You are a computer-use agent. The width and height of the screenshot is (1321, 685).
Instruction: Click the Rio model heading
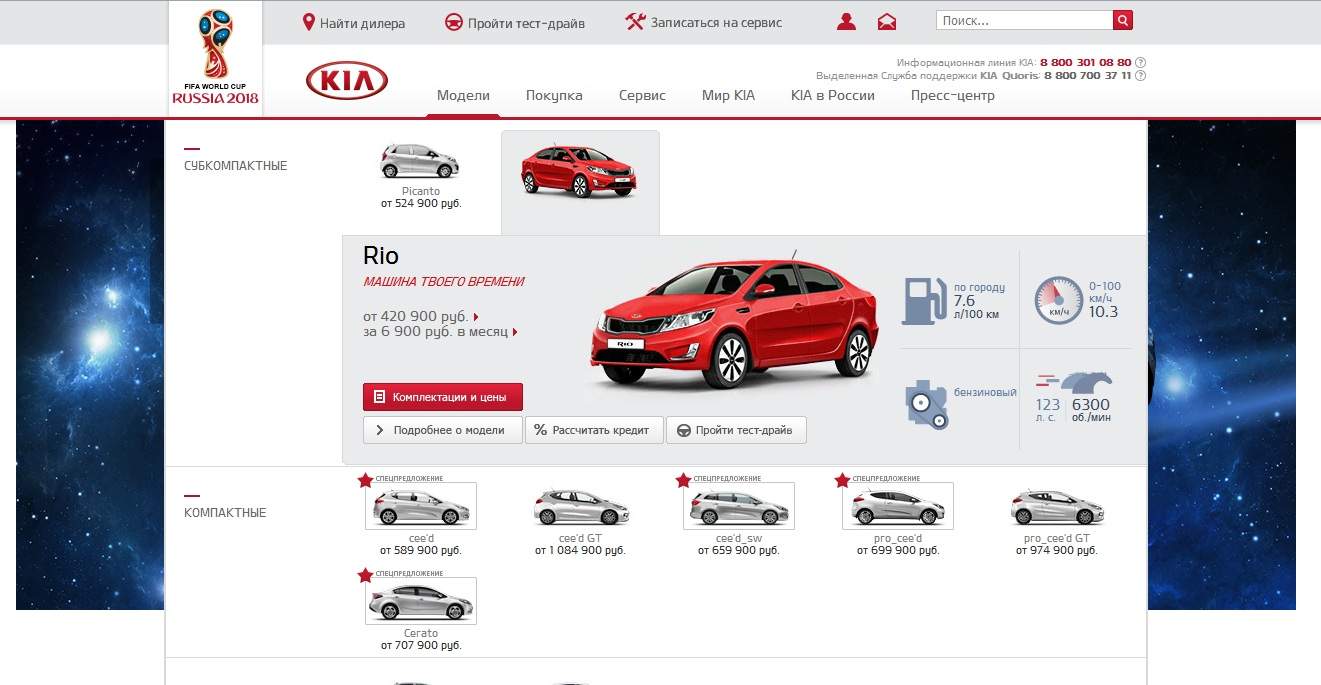381,256
